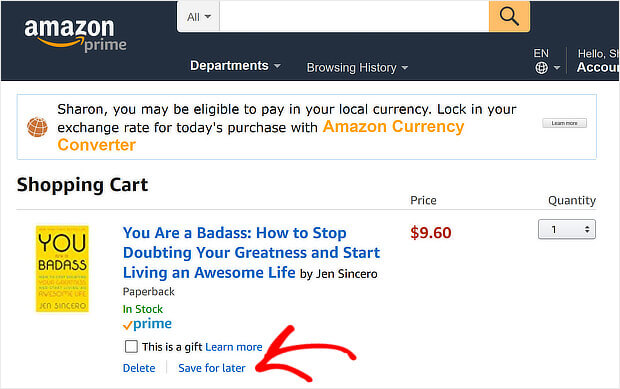Open the You Are a Badass book cover
Screen dimensions: 620x389
(62, 269)
